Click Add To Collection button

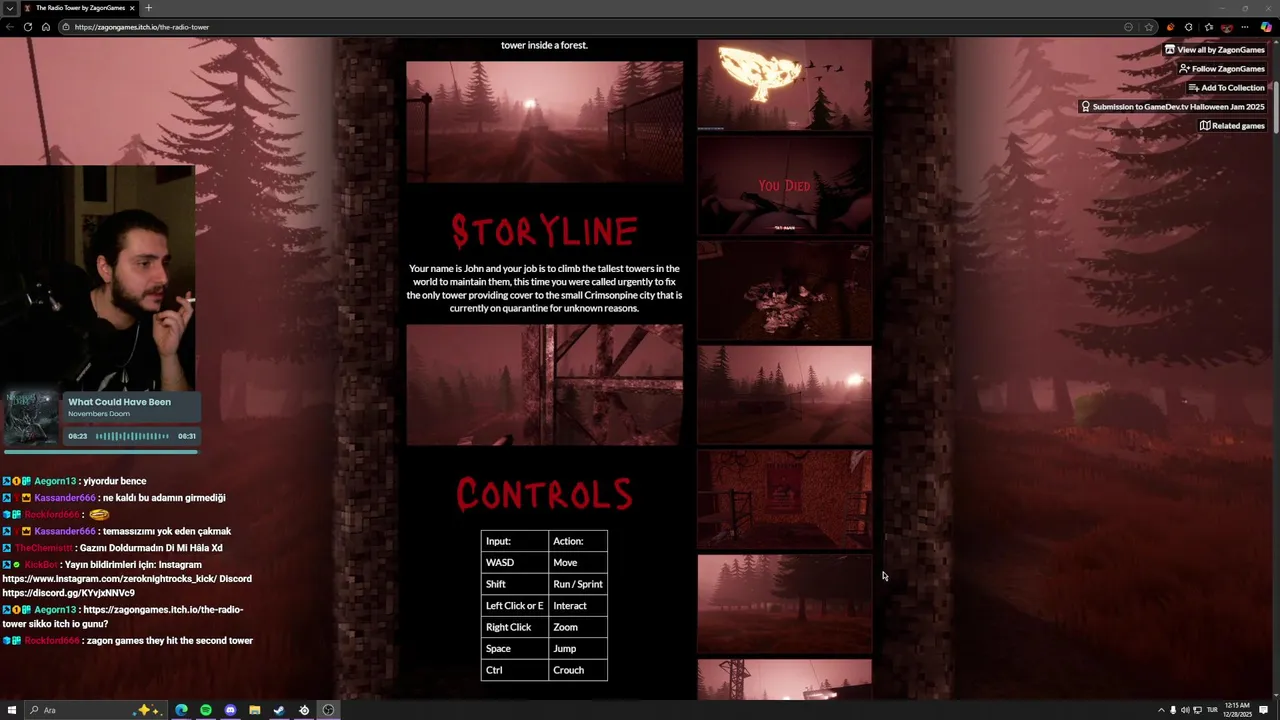pyautogui.click(x=1226, y=88)
